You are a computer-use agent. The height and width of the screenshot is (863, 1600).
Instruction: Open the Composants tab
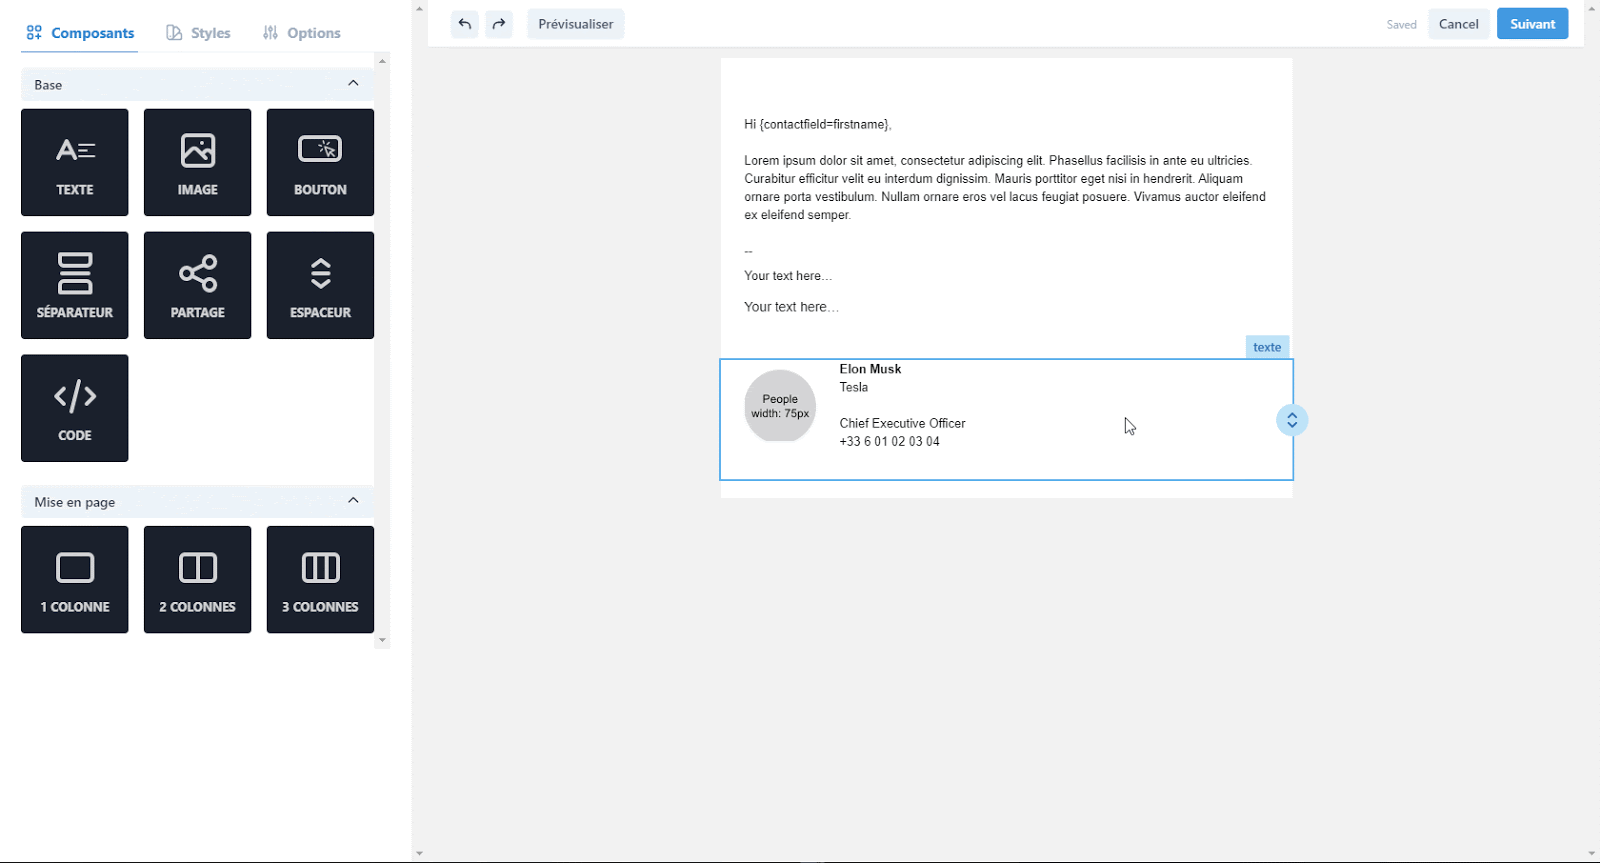tap(80, 33)
